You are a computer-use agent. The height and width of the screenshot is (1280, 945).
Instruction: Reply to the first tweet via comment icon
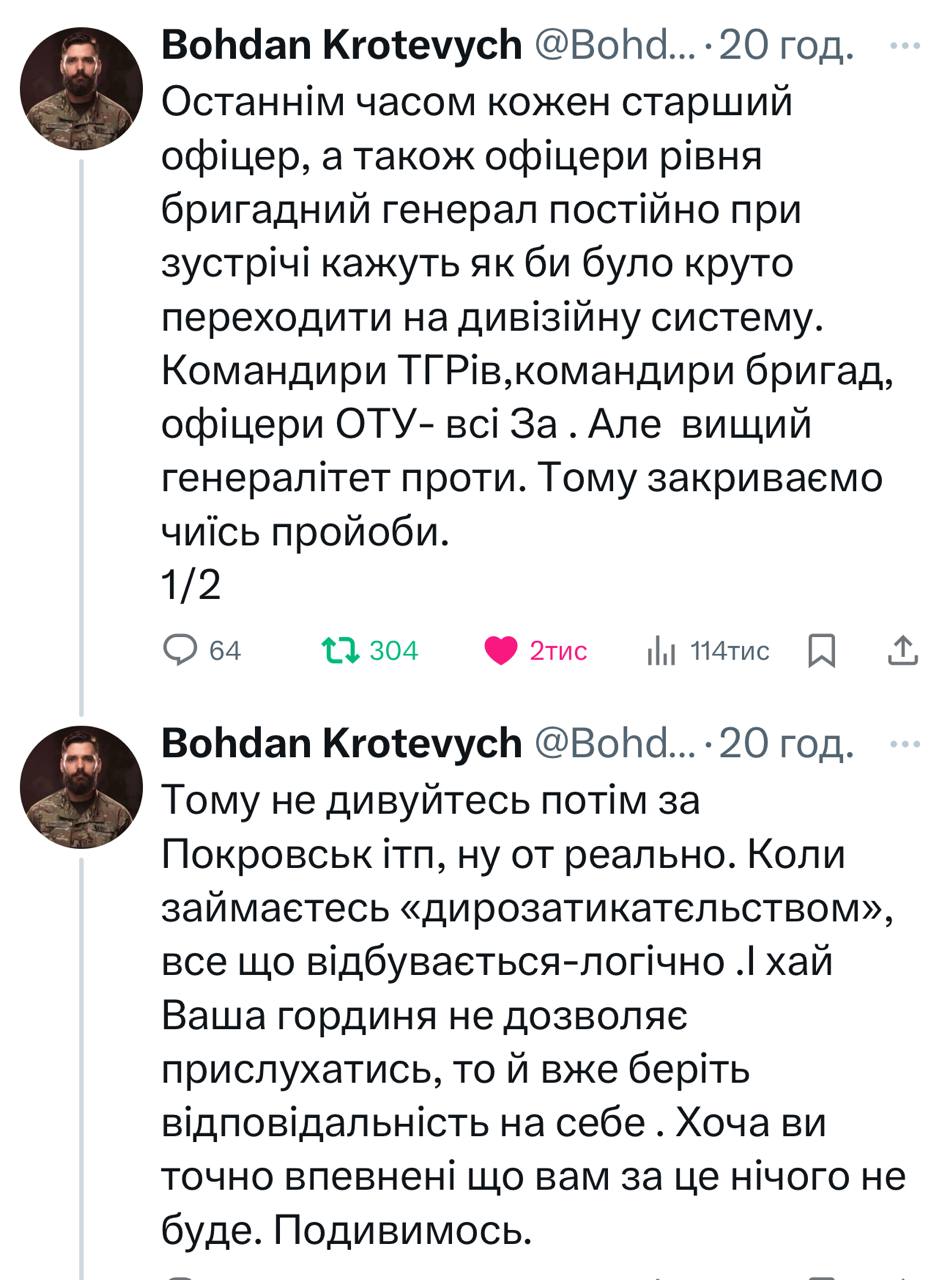180,651
